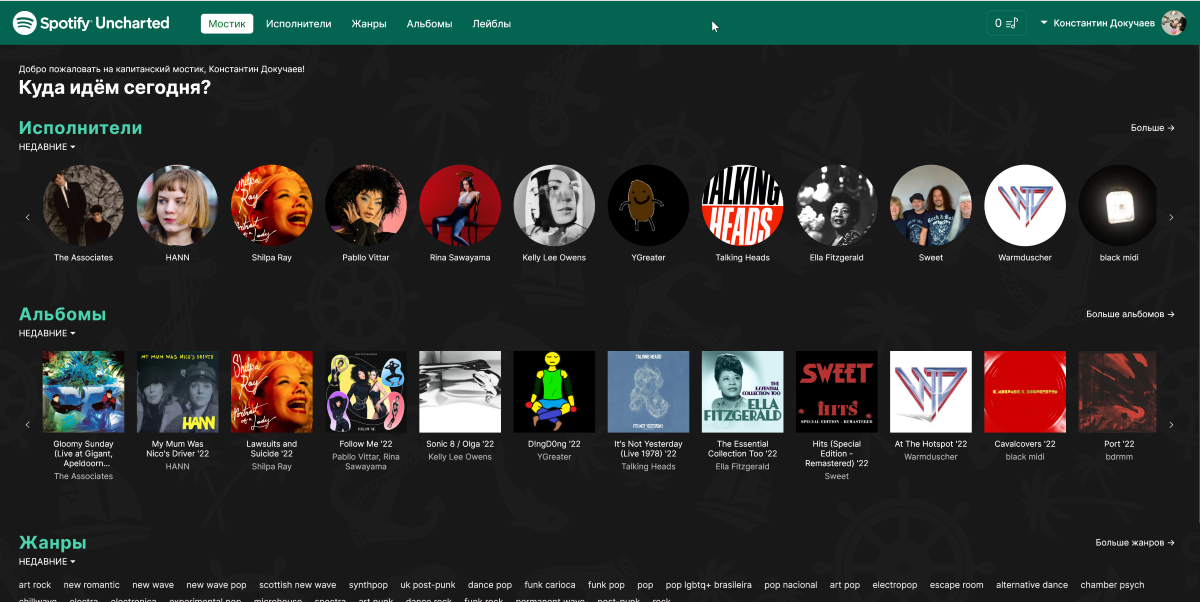The width and height of the screenshot is (1200, 602).
Task: Select the pop nacional genre
Action: 791,585
